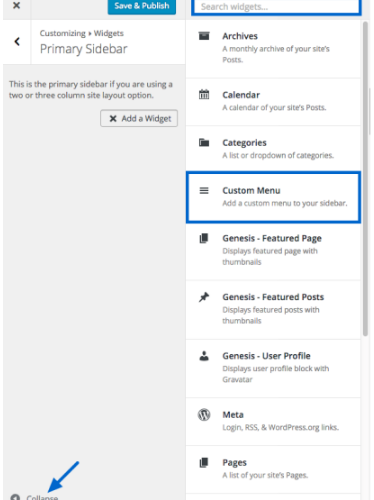
Task: Click the Add a Widget button
Action: (139, 118)
